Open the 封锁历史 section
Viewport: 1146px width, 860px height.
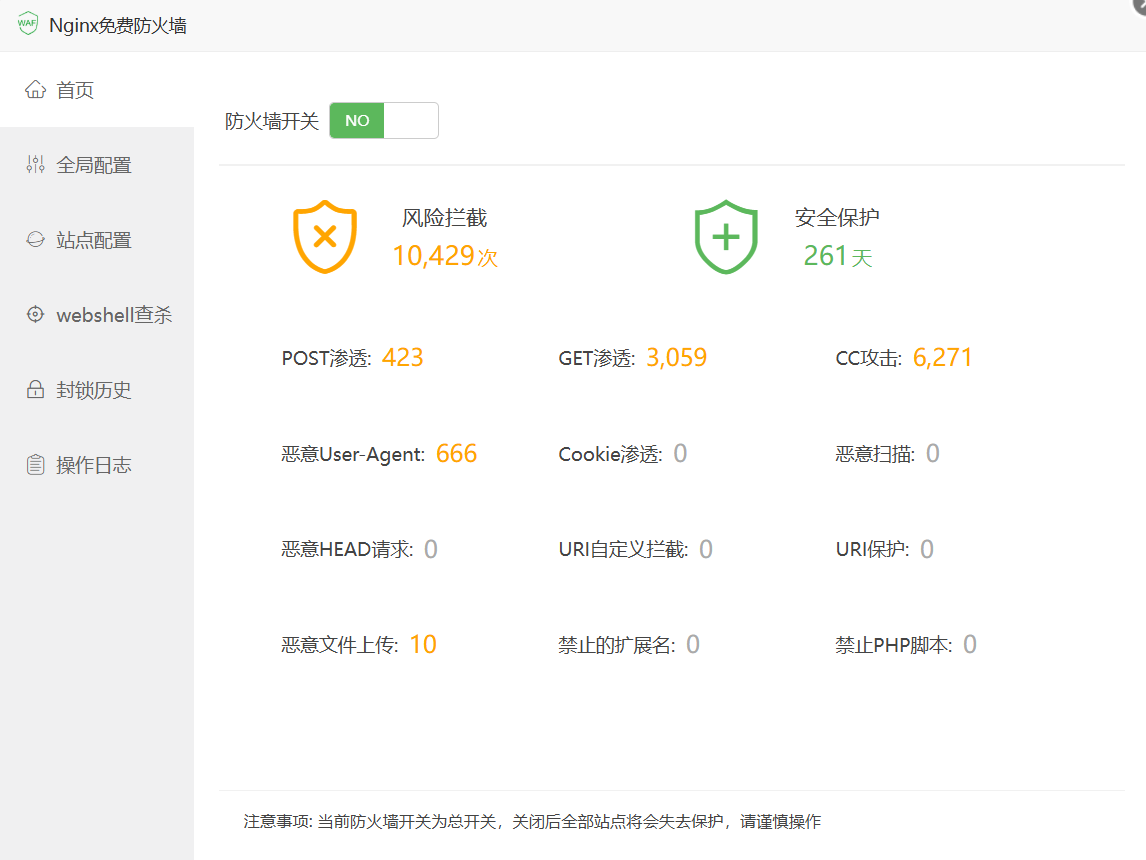94,390
